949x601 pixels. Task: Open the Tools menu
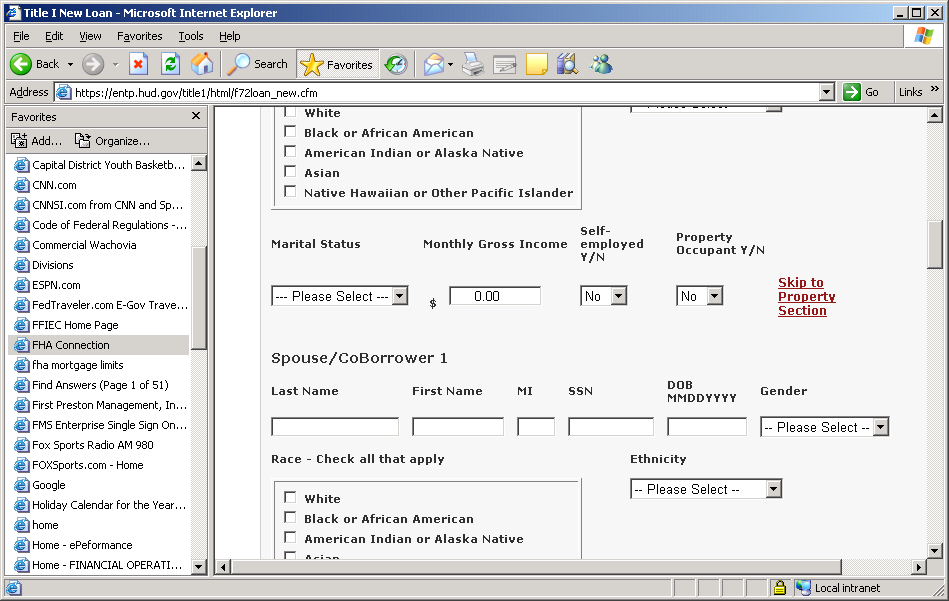click(x=191, y=36)
